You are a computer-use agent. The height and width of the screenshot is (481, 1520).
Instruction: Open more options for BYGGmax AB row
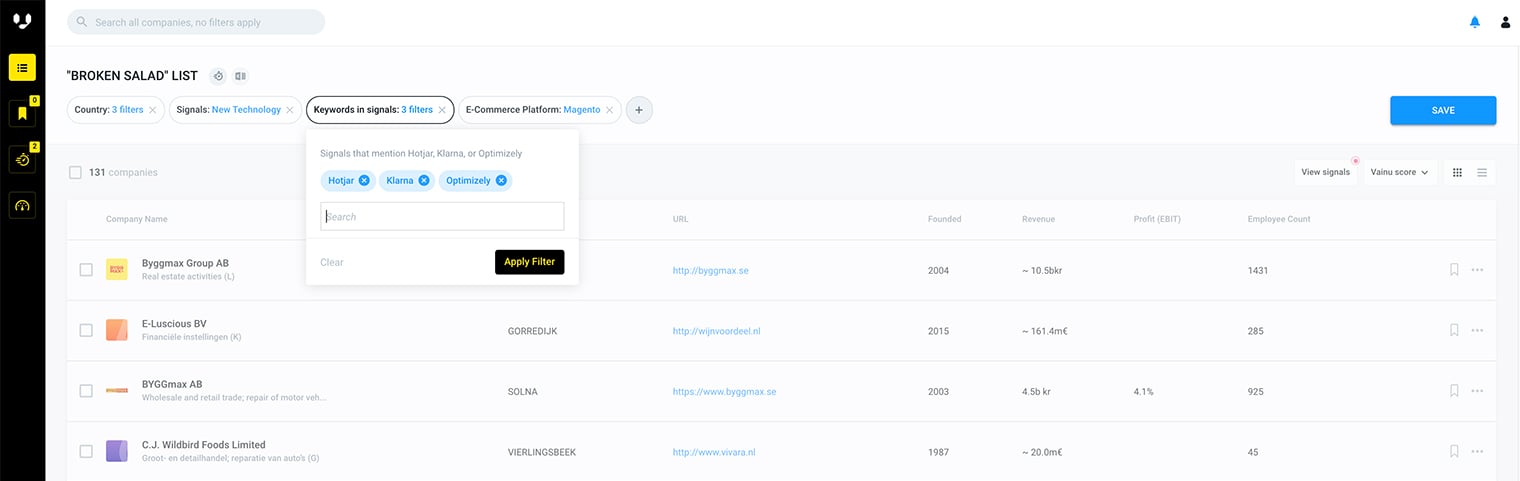click(1477, 391)
